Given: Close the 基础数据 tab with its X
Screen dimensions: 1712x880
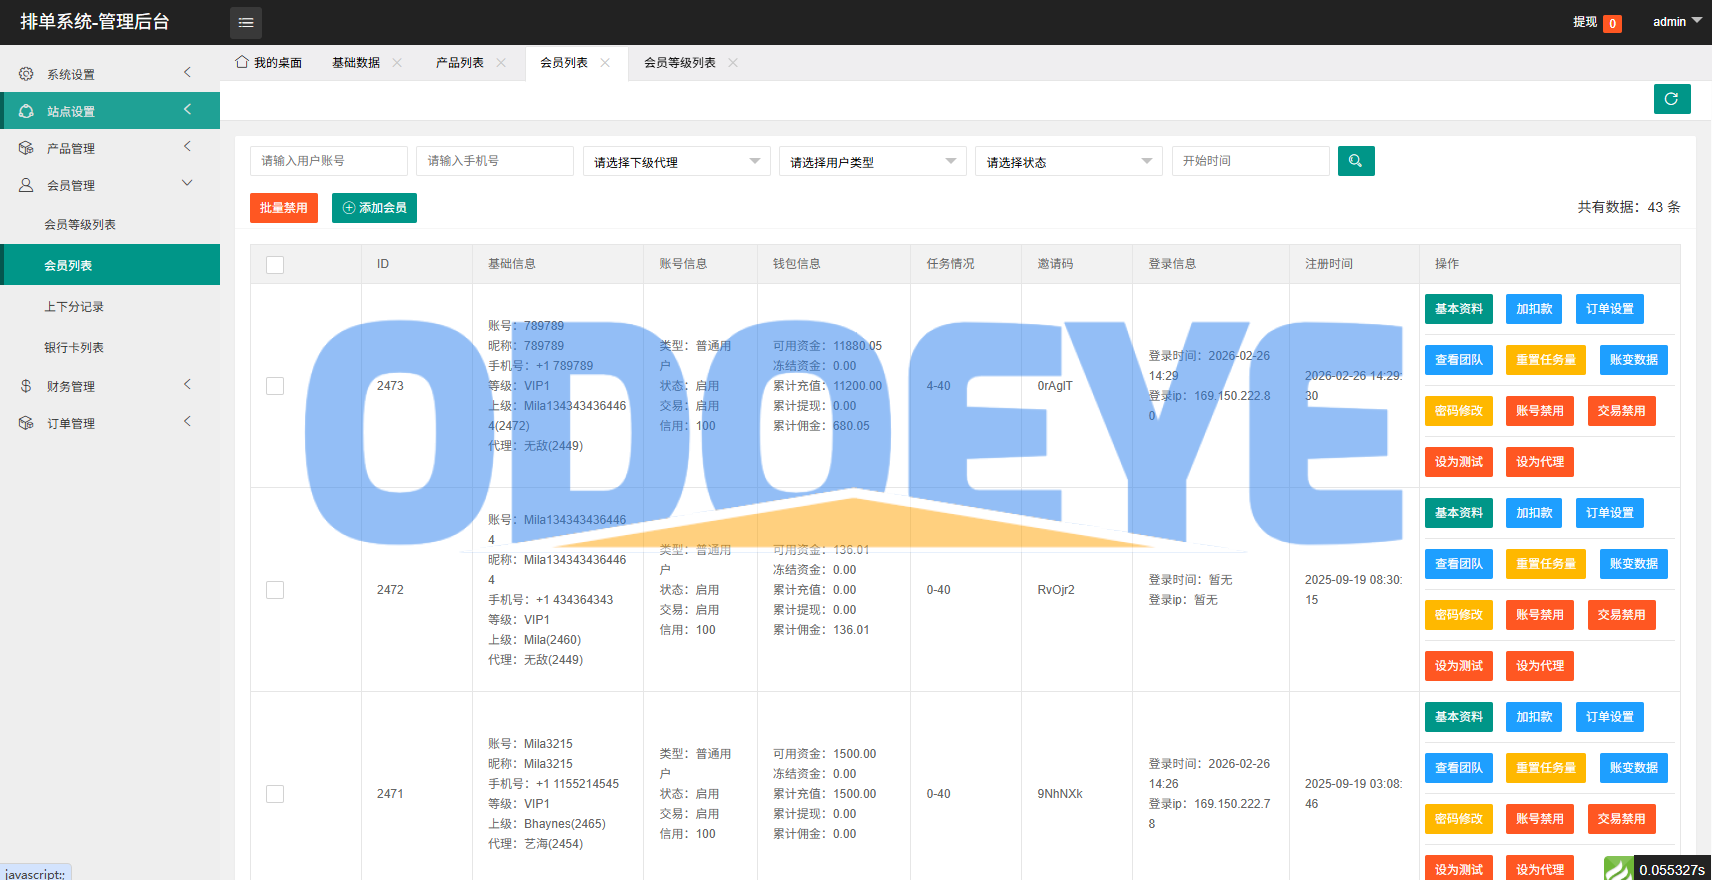Looking at the screenshot, I should (397, 63).
